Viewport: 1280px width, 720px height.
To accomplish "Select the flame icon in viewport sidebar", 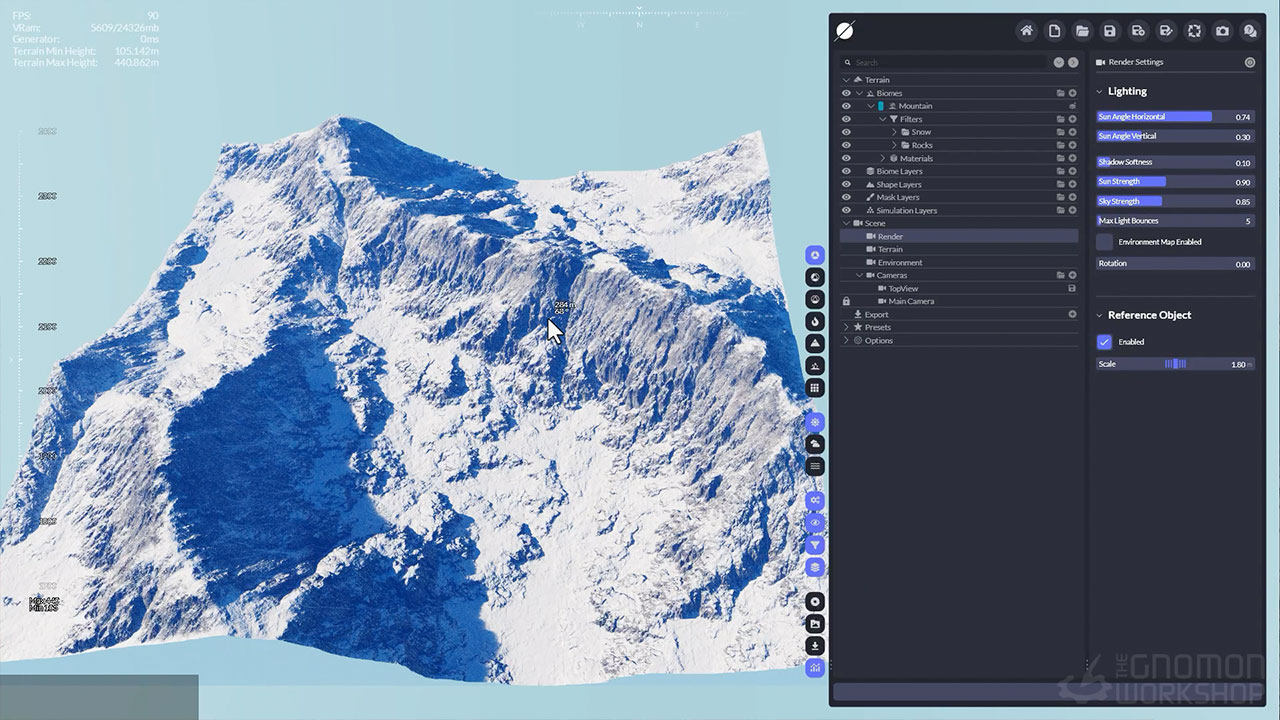I will [815, 322].
